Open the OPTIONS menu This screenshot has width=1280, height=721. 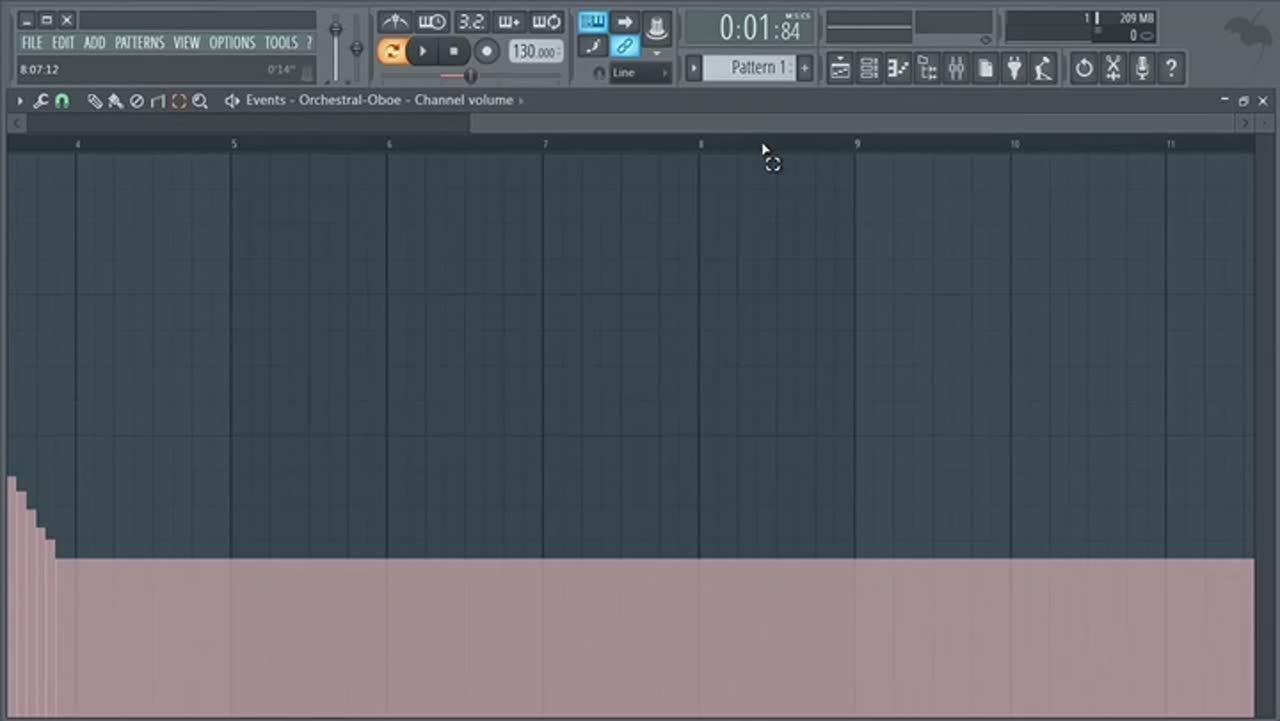click(x=232, y=43)
